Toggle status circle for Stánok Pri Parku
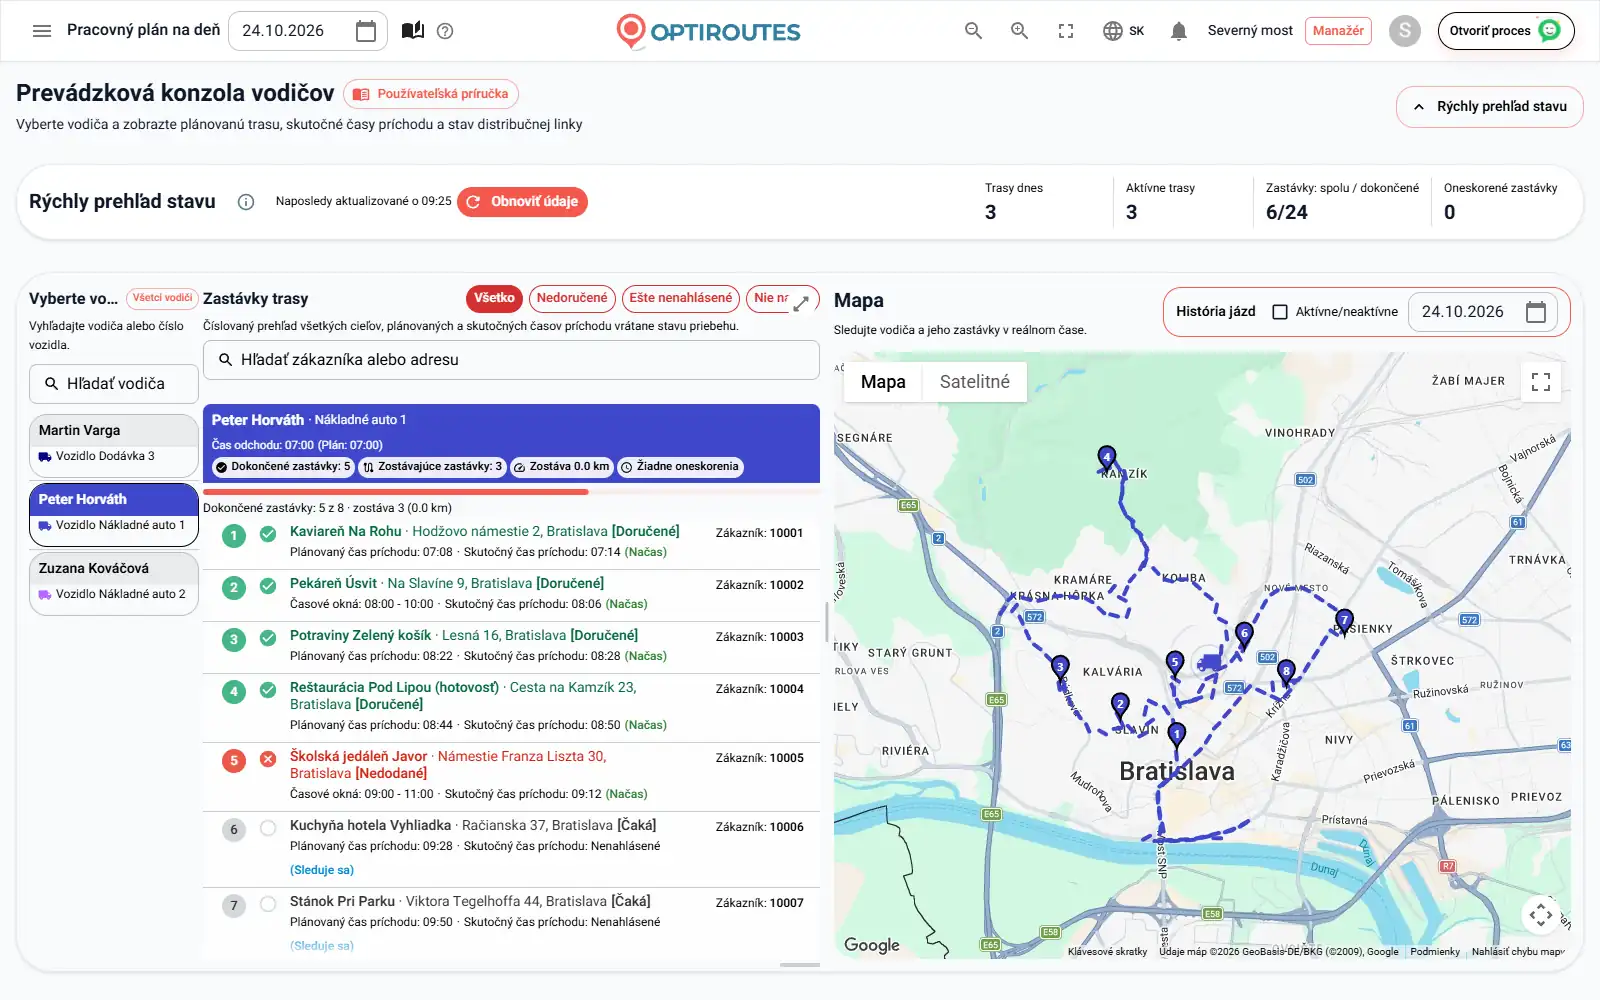Image resolution: width=1600 pixels, height=1000 pixels. [x=268, y=904]
